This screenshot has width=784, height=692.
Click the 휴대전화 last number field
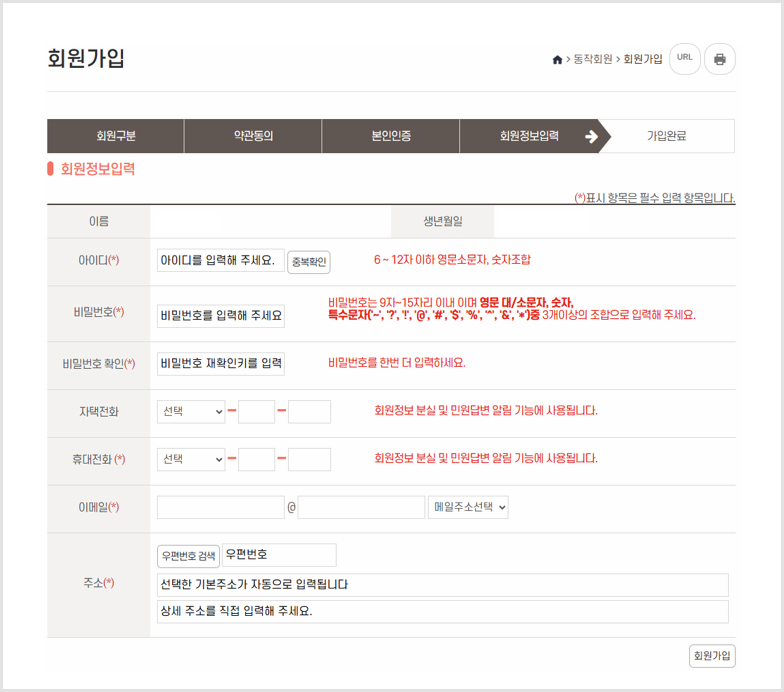(x=309, y=459)
